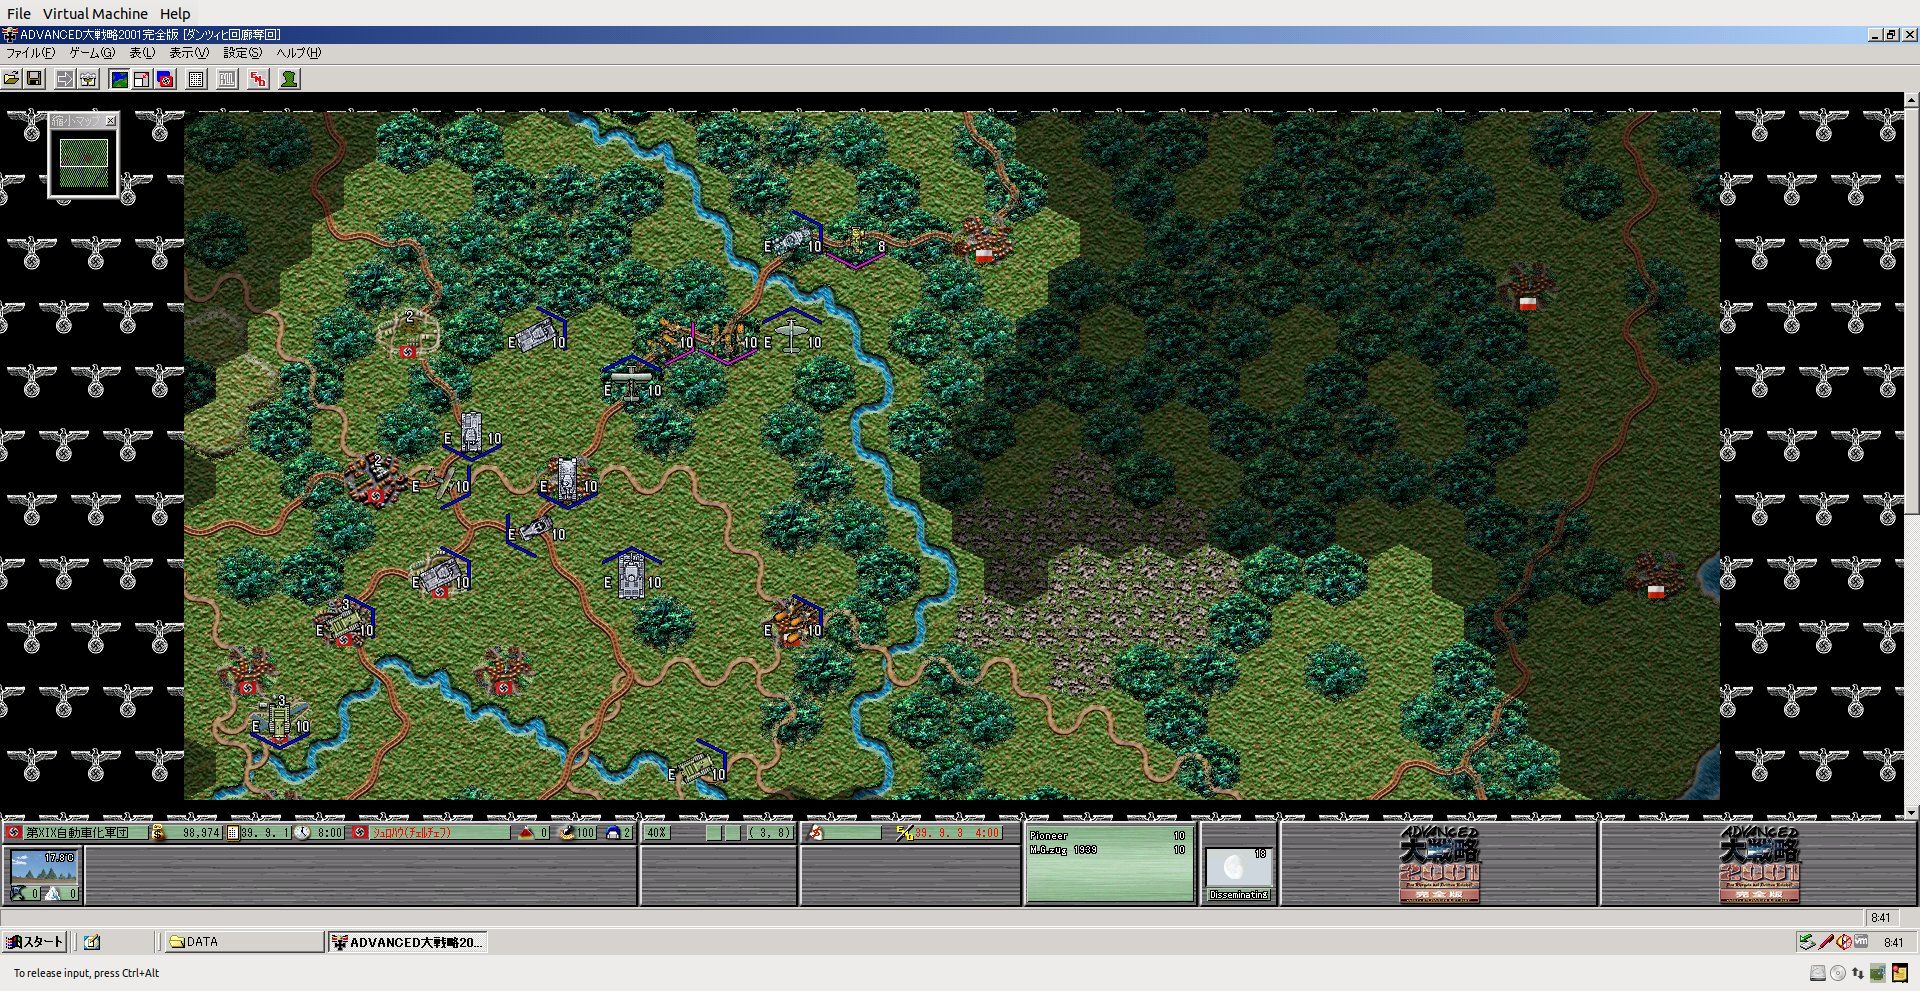1920x991 pixels.
Task: Save game with the floppy disk icon
Action: tap(34, 79)
